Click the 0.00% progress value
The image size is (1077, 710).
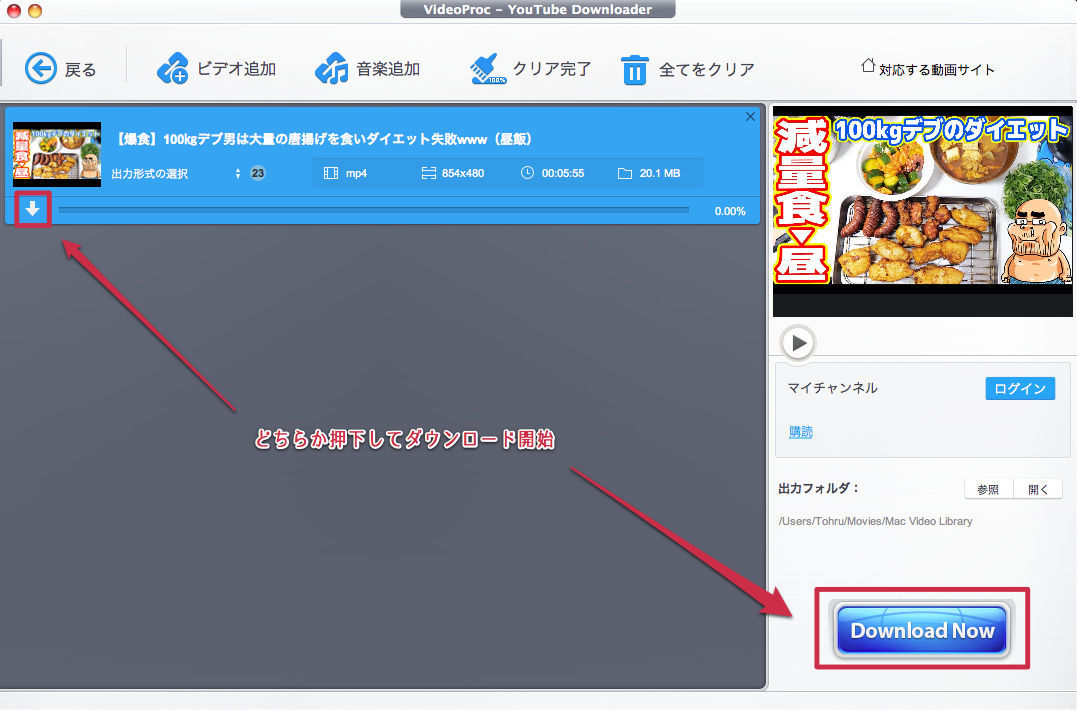pyautogui.click(x=730, y=211)
